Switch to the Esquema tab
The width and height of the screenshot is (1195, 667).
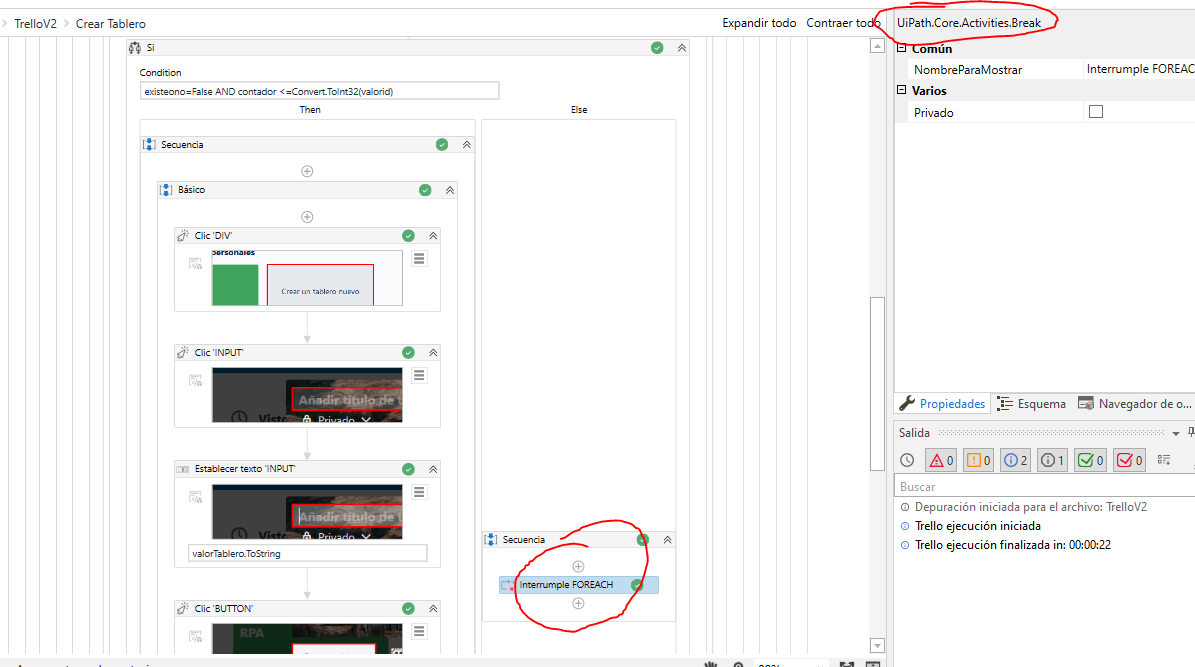pyautogui.click(x=1031, y=403)
